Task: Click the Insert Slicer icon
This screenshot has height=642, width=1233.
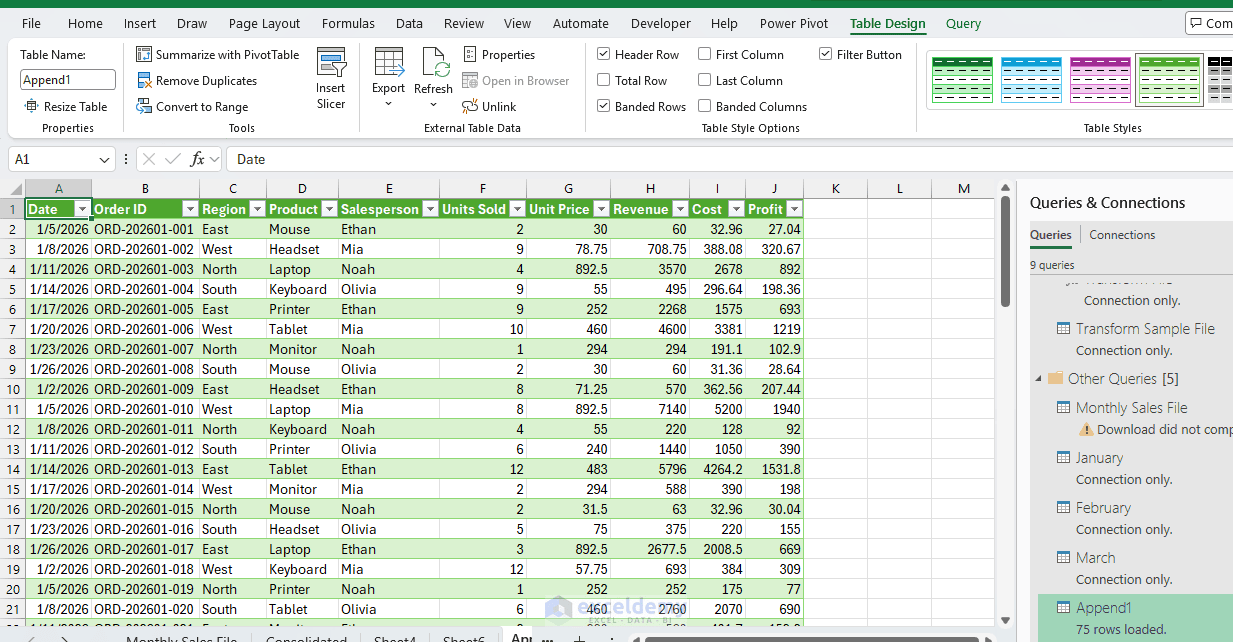Action: click(x=331, y=63)
